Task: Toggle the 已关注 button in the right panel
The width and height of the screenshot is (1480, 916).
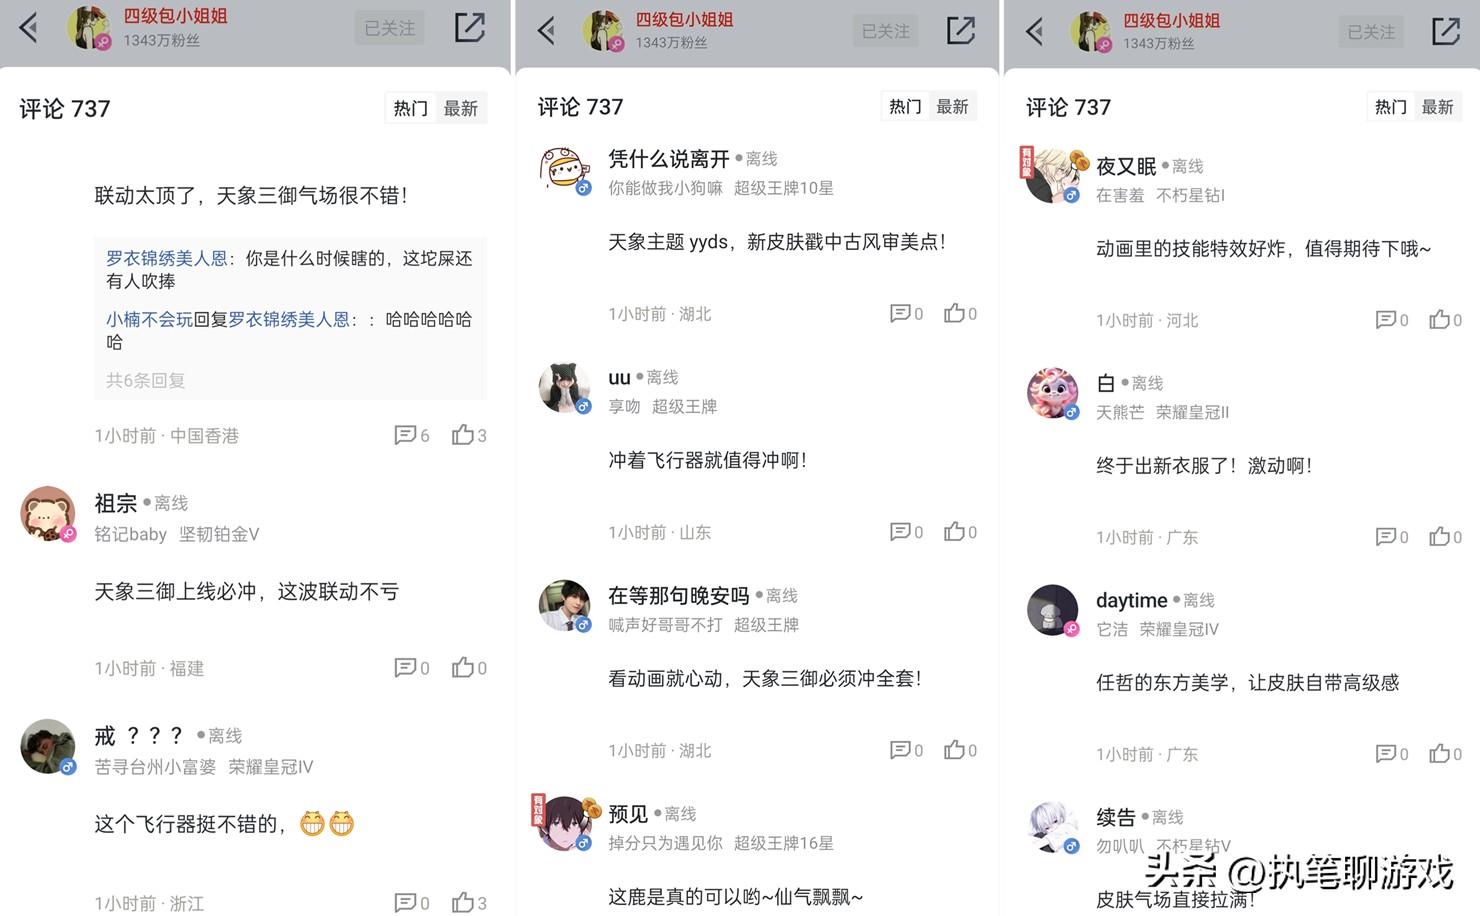Action: 1371,32
